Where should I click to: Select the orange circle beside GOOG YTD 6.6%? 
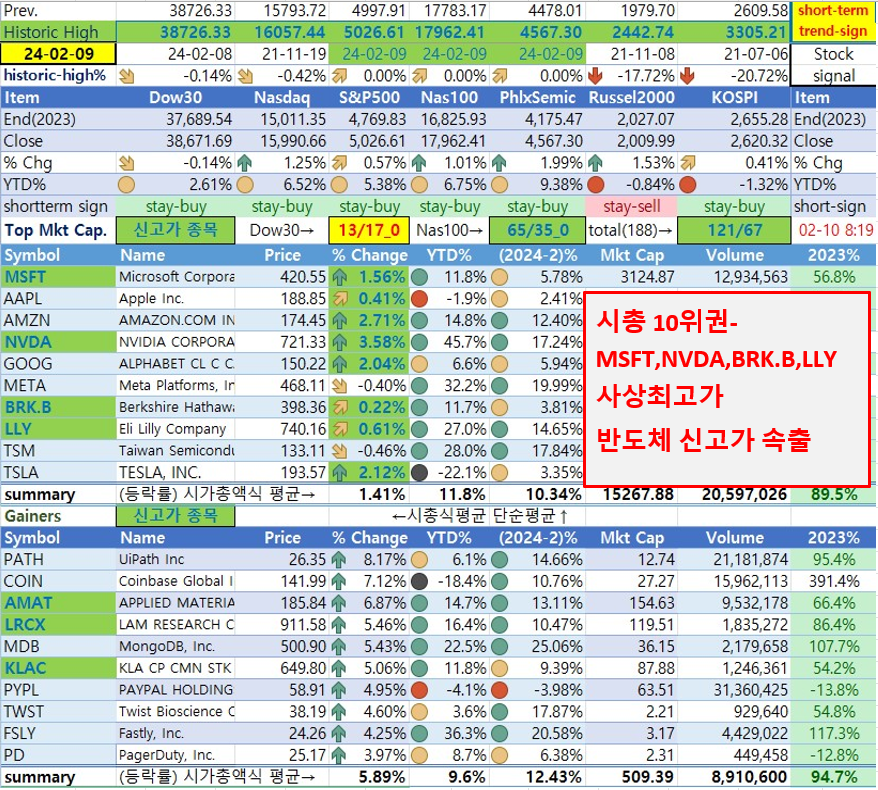point(419,364)
